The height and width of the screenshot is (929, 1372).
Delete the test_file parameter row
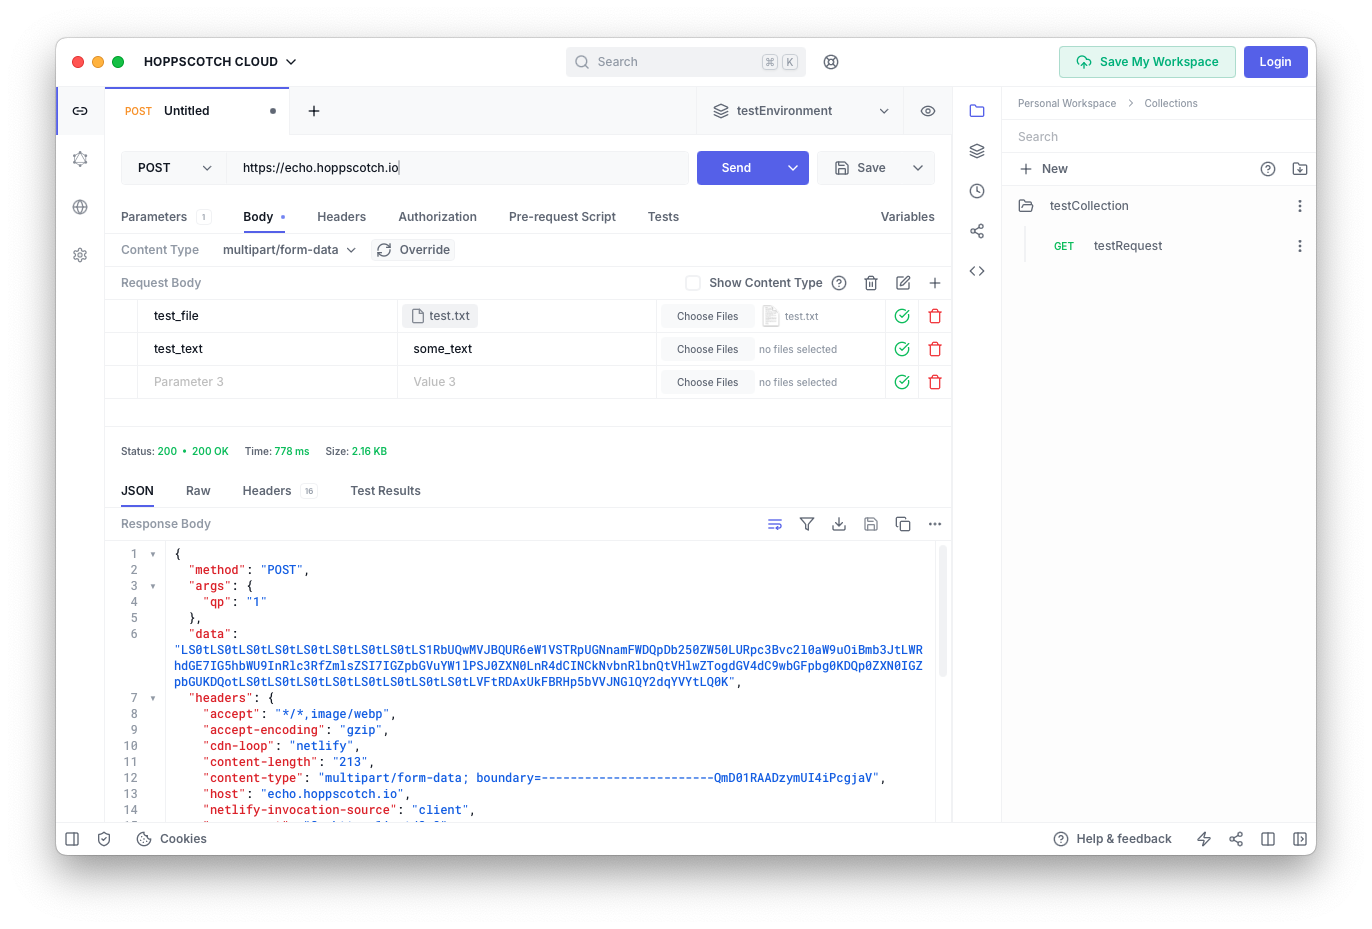(x=935, y=316)
